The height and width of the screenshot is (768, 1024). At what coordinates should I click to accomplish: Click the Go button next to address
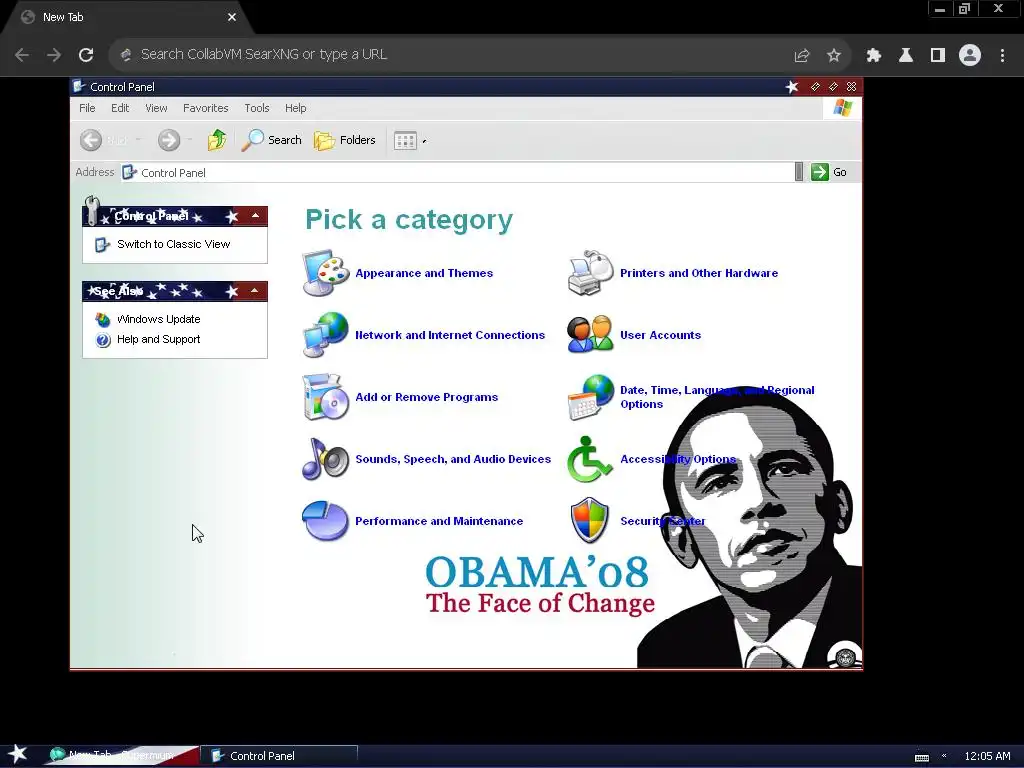coord(829,172)
